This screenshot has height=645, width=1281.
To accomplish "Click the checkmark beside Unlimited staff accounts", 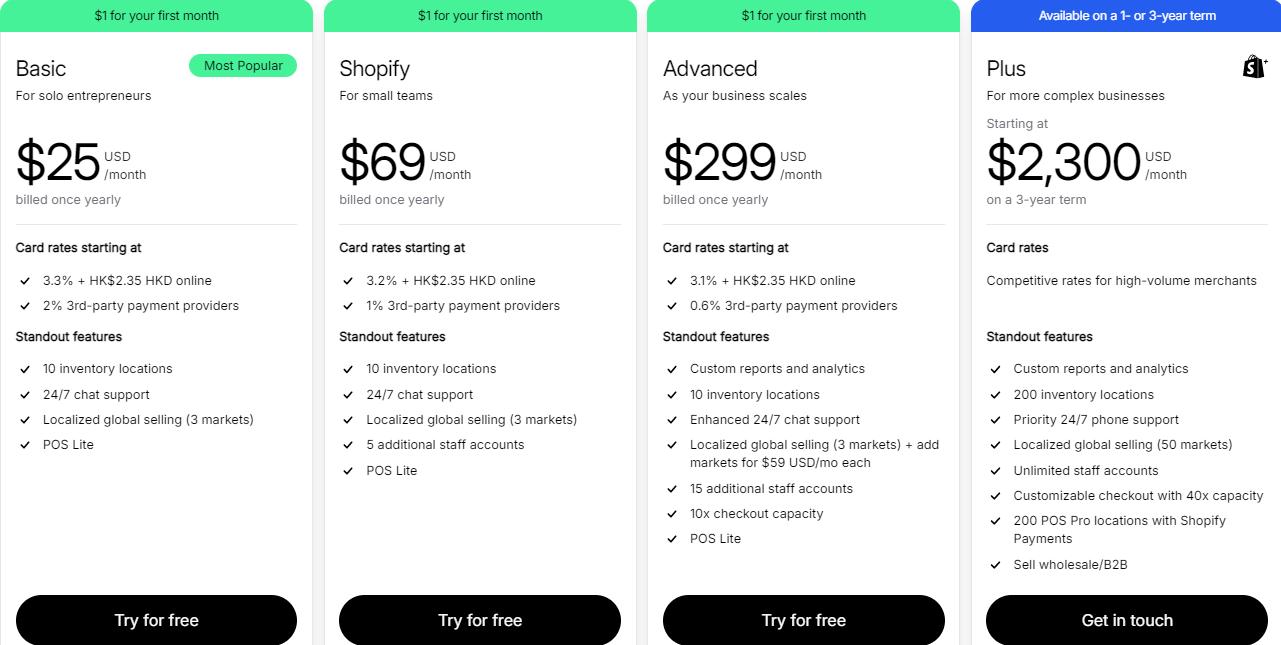I will pos(997,470).
